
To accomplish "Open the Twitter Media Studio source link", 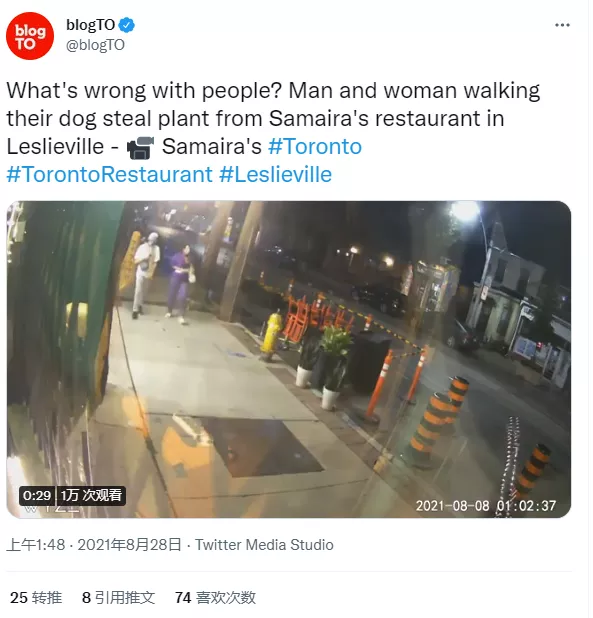I will pyautogui.click(x=264, y=545).
